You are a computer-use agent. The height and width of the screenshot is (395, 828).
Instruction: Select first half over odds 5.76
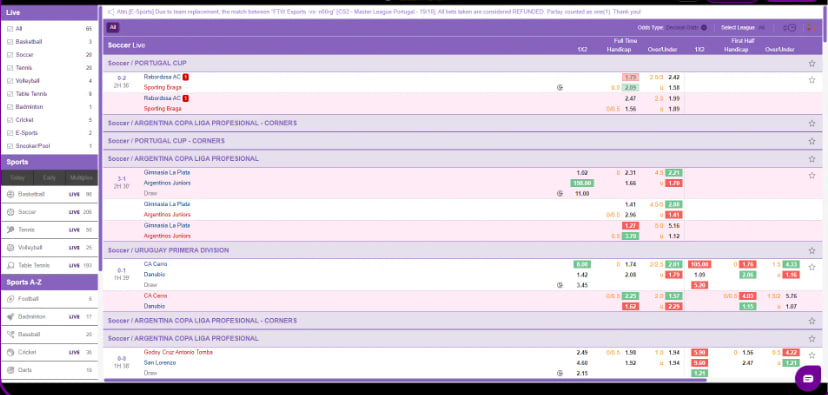(x=791, y=296)
